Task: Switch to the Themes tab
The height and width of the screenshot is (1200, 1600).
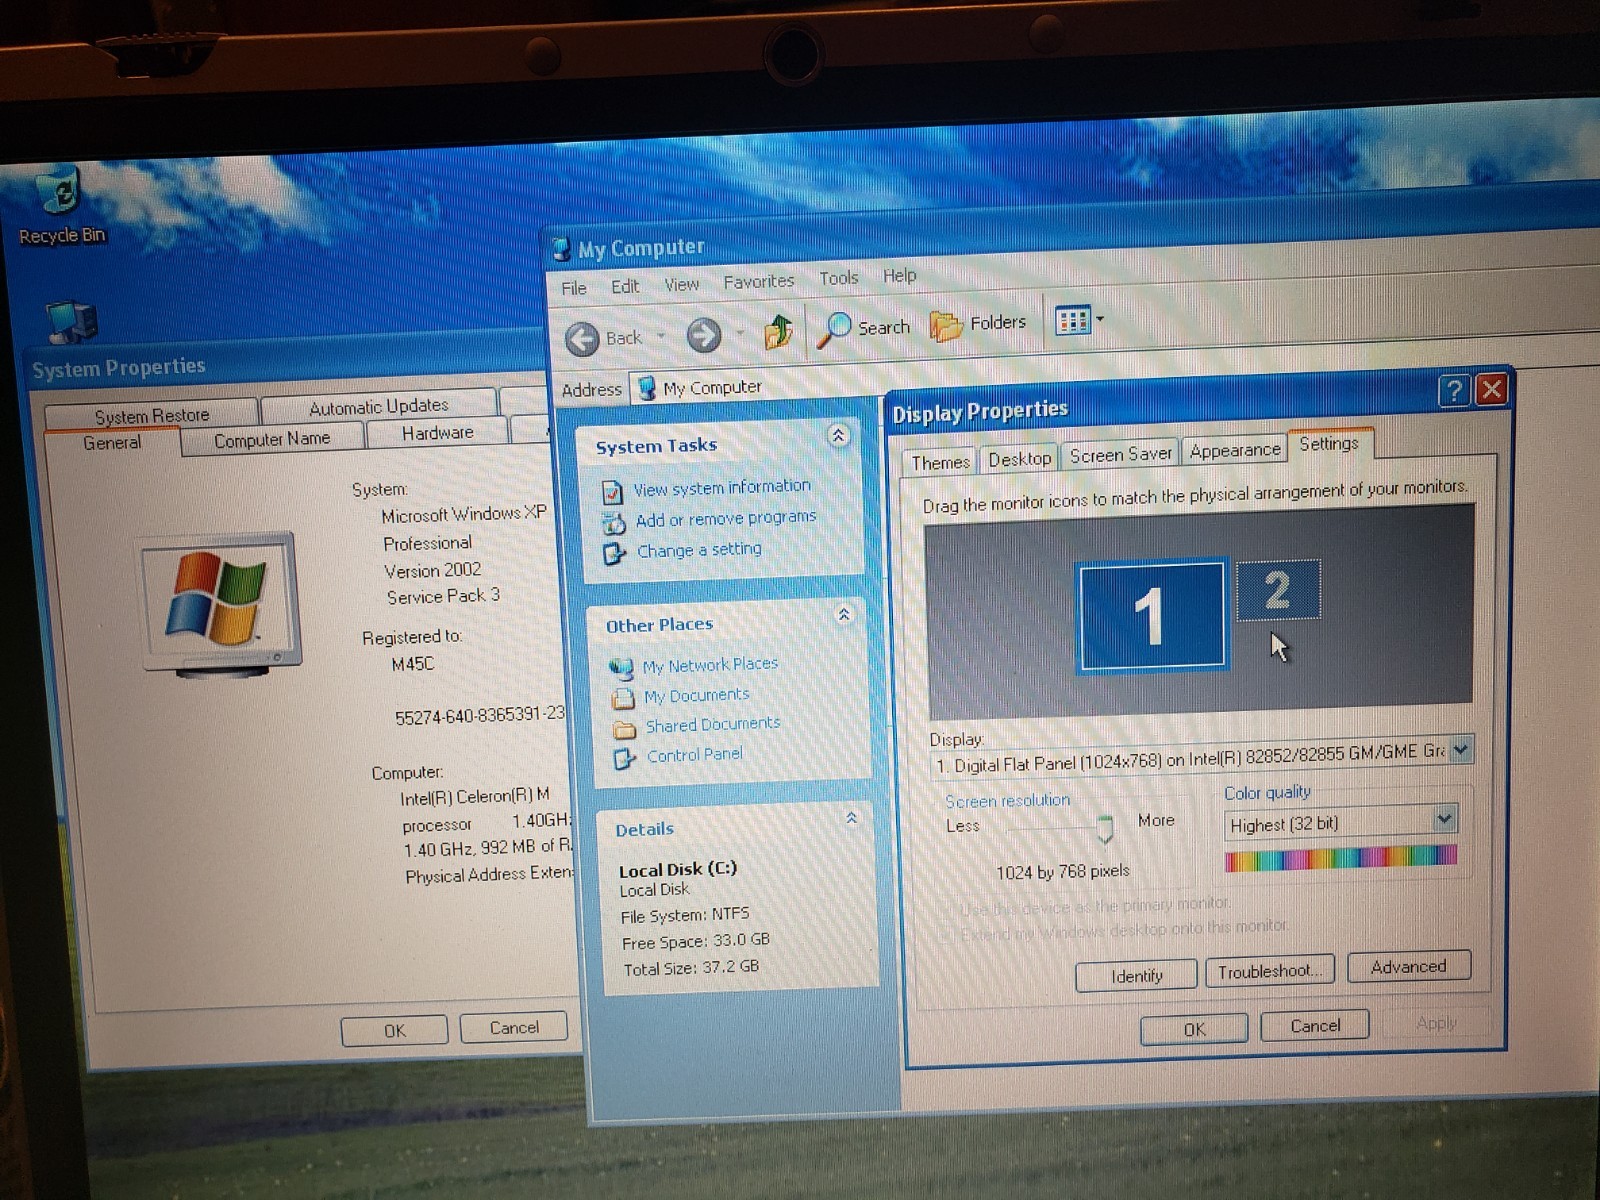Action: tap(940, 462)
